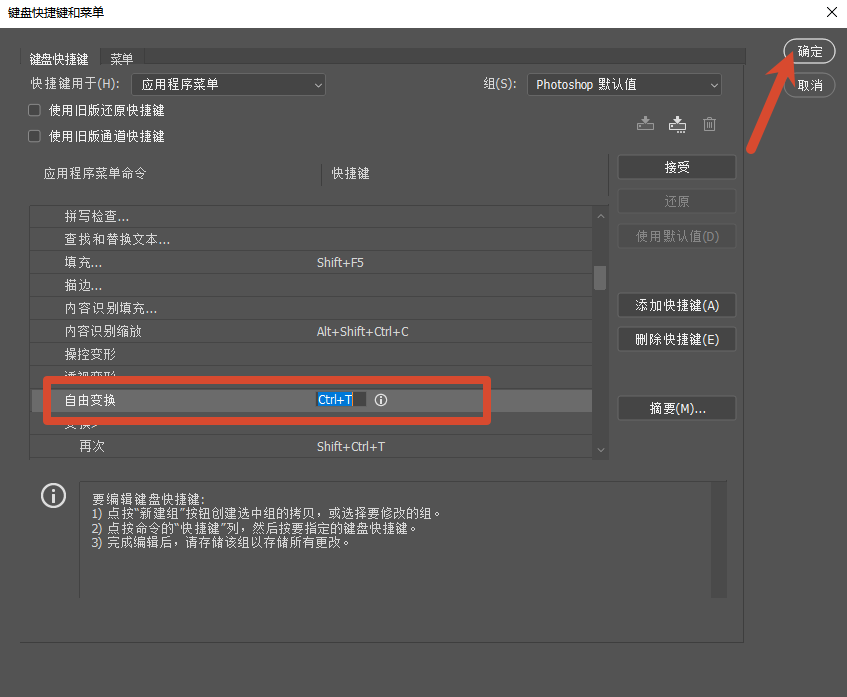
Task: Open the 组 Photoshop 默认值 dropdown
Action: click(624, 84)
